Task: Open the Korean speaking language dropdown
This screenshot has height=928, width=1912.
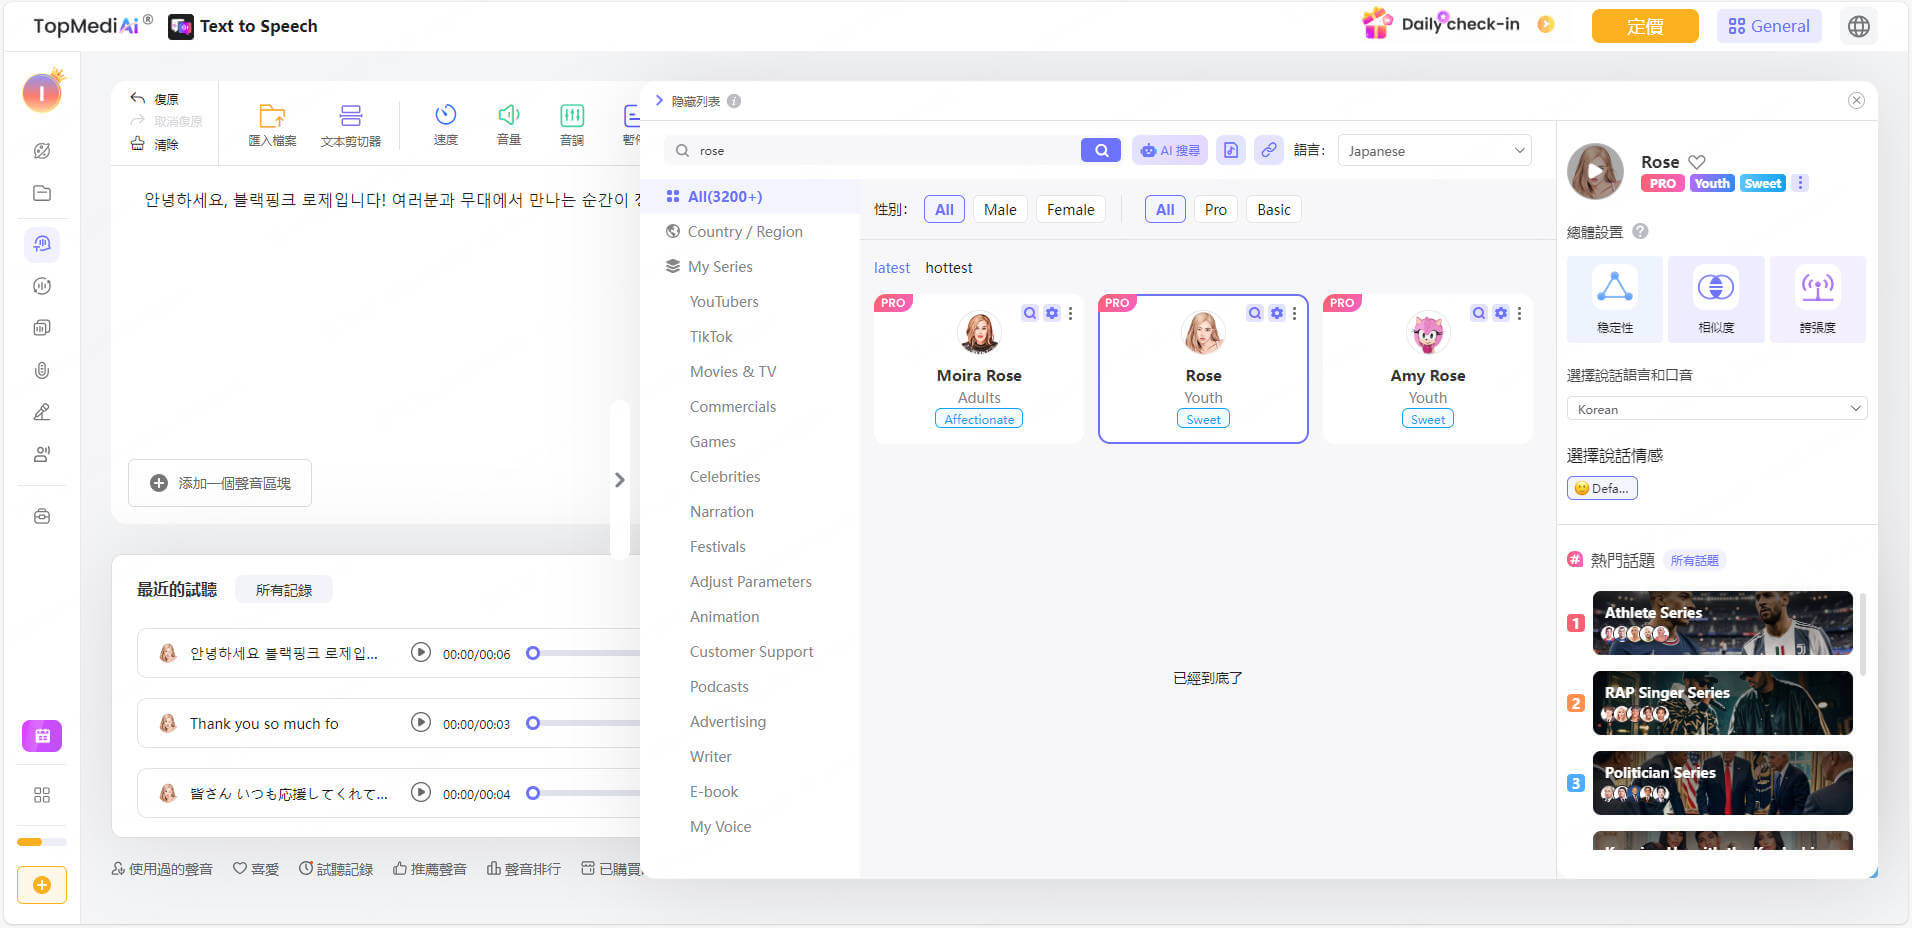Action: pos(1716,409)
